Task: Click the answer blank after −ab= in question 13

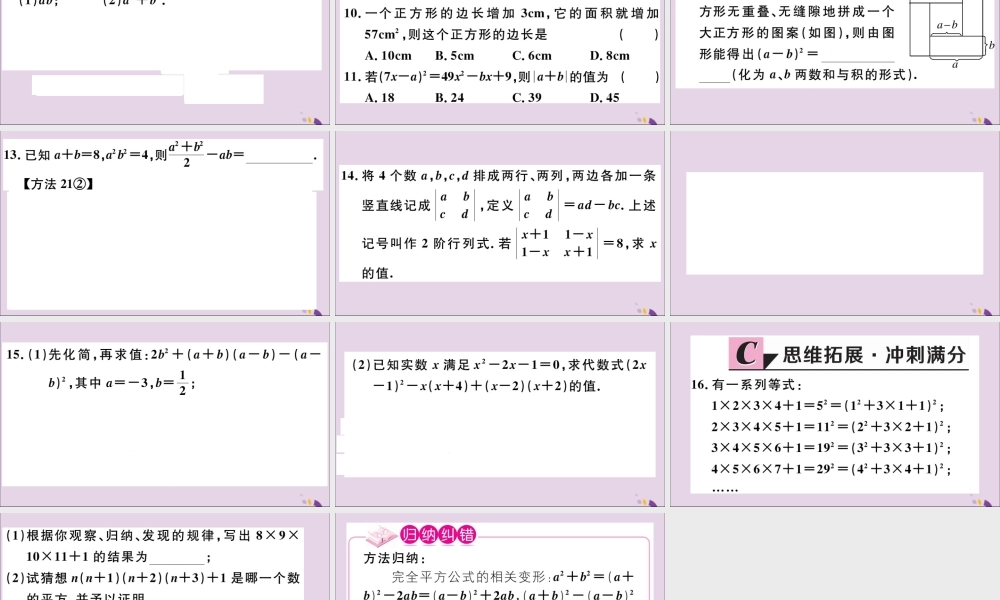Action: coord(279,157)
